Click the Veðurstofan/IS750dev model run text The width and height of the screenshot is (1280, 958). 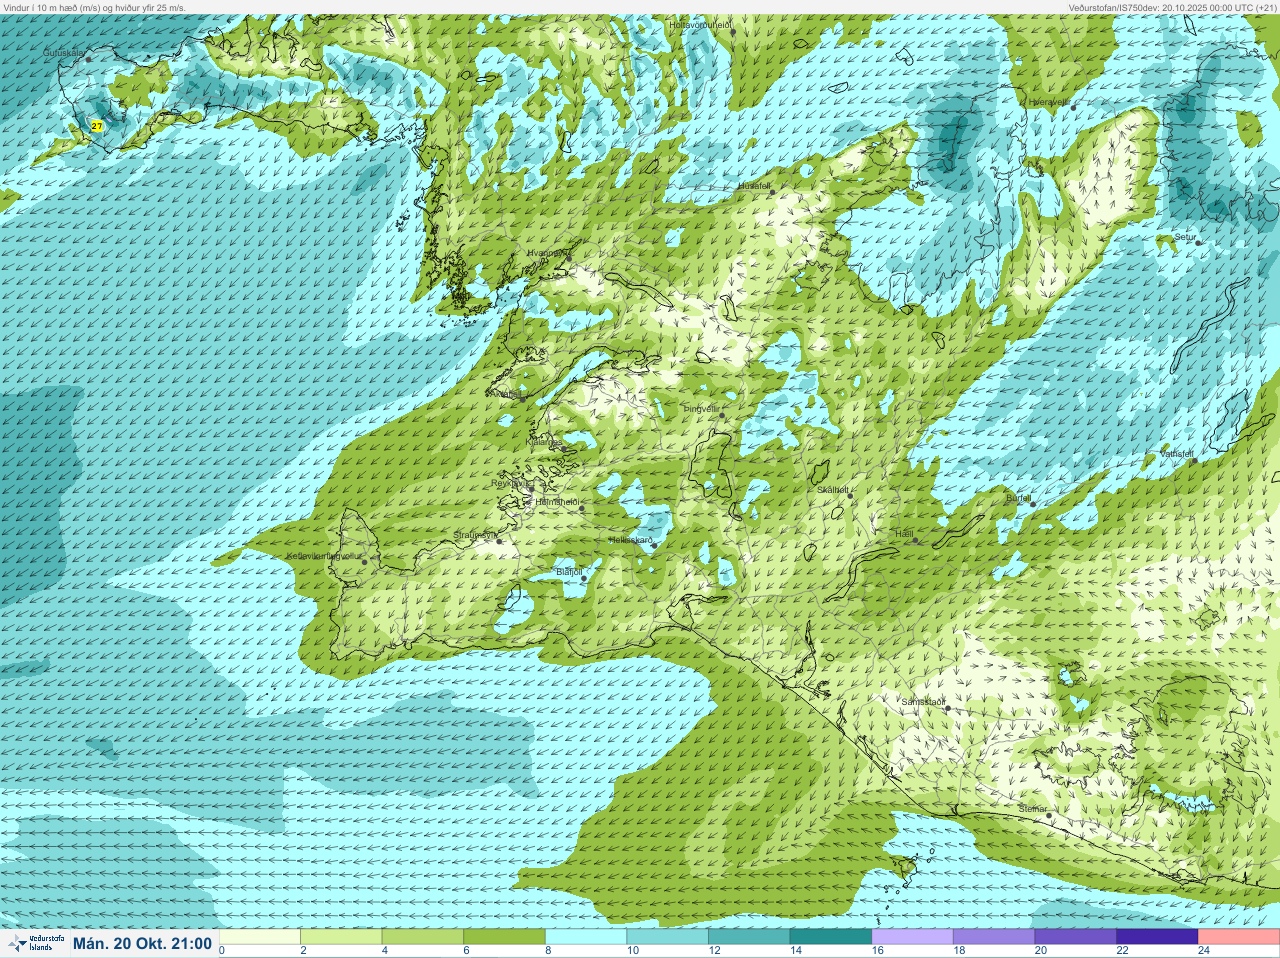[1173, 7]
